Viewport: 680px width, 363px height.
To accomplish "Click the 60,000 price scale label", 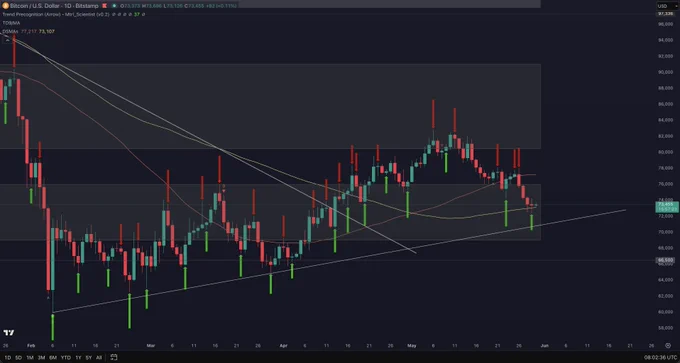I will pyautogui.click(x=665, y=312).
